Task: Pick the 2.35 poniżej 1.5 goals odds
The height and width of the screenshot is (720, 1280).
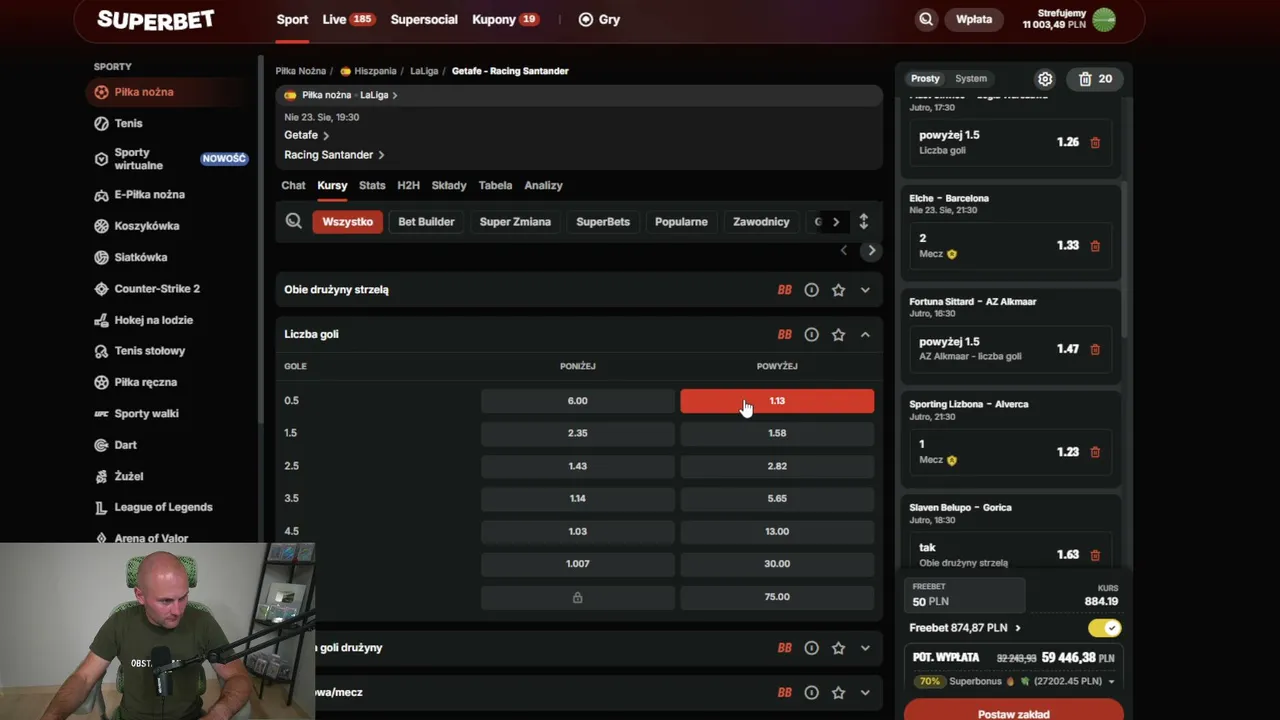Action: (x=577, y=433)
